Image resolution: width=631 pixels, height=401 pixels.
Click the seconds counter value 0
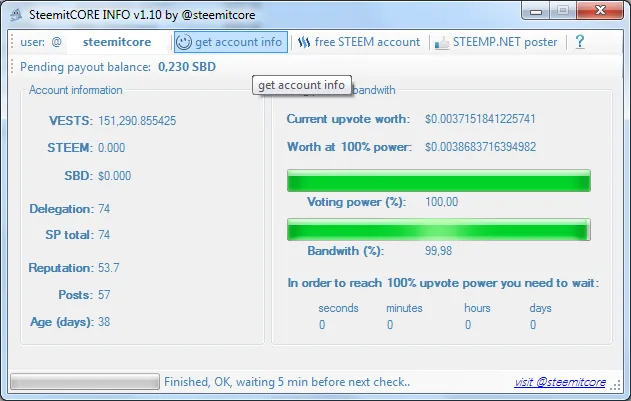coord(322,325)
